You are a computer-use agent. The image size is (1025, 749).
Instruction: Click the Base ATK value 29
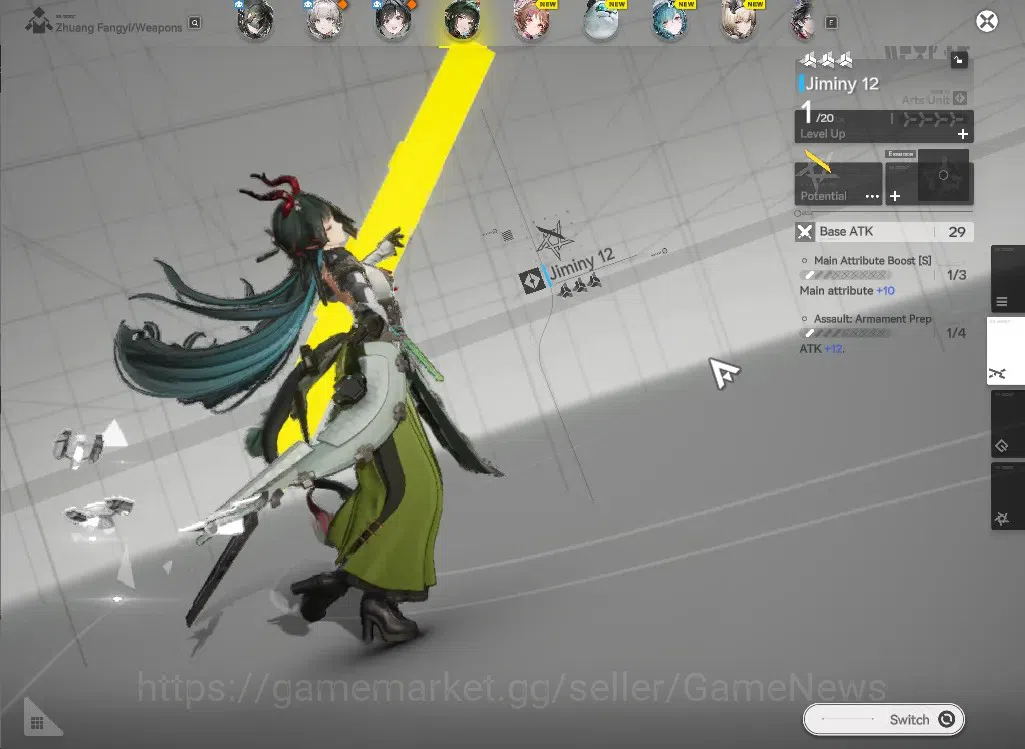pyautogui.click(x=957, y=232)
